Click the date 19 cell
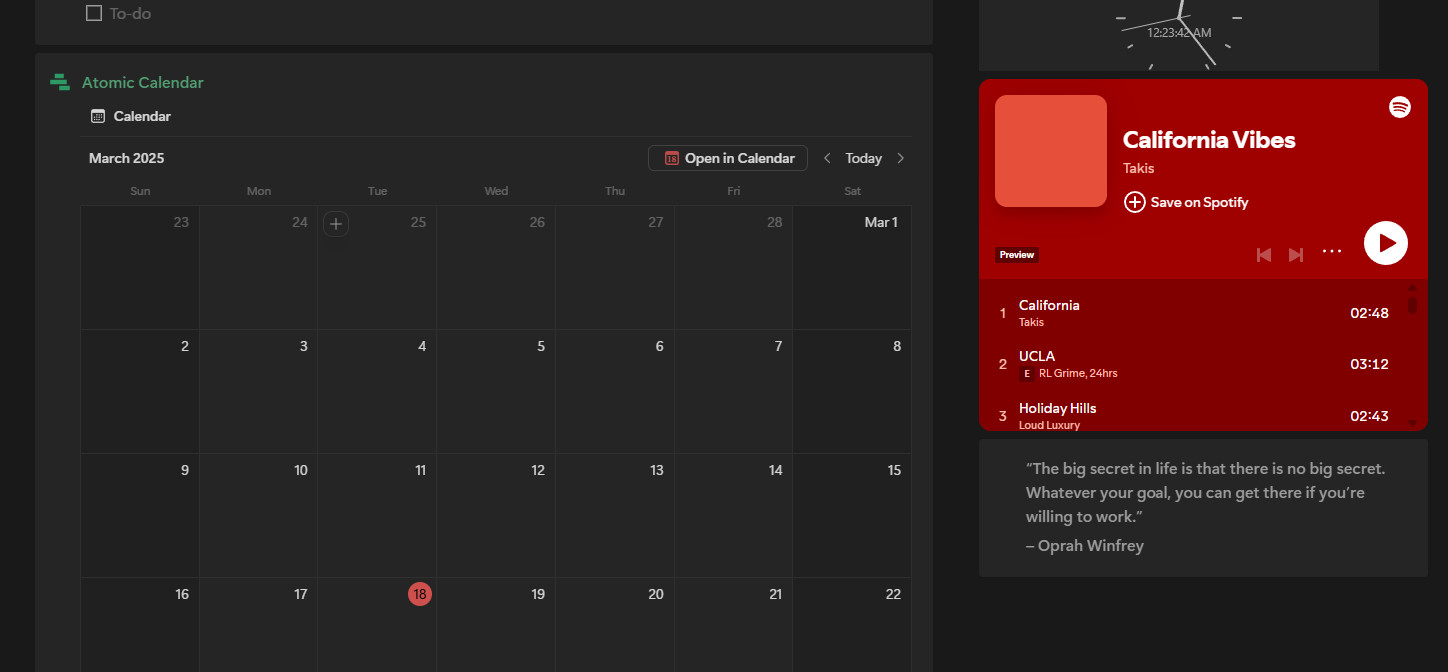Viewport: 1448px width, 672px height. (496, 625)
